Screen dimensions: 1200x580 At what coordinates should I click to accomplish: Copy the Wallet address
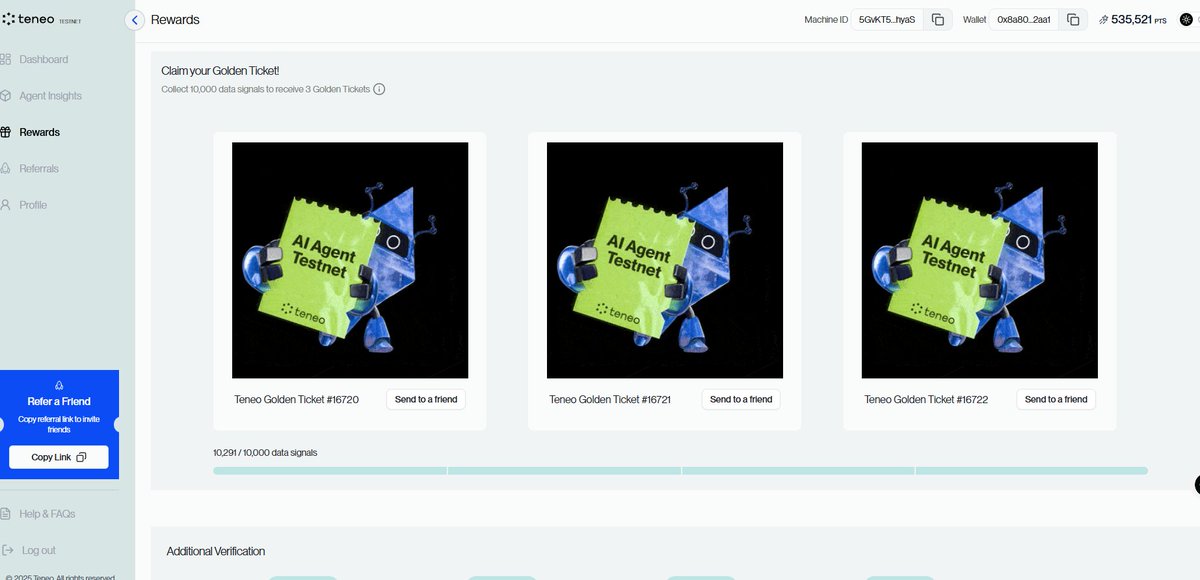coord(1073,20)
